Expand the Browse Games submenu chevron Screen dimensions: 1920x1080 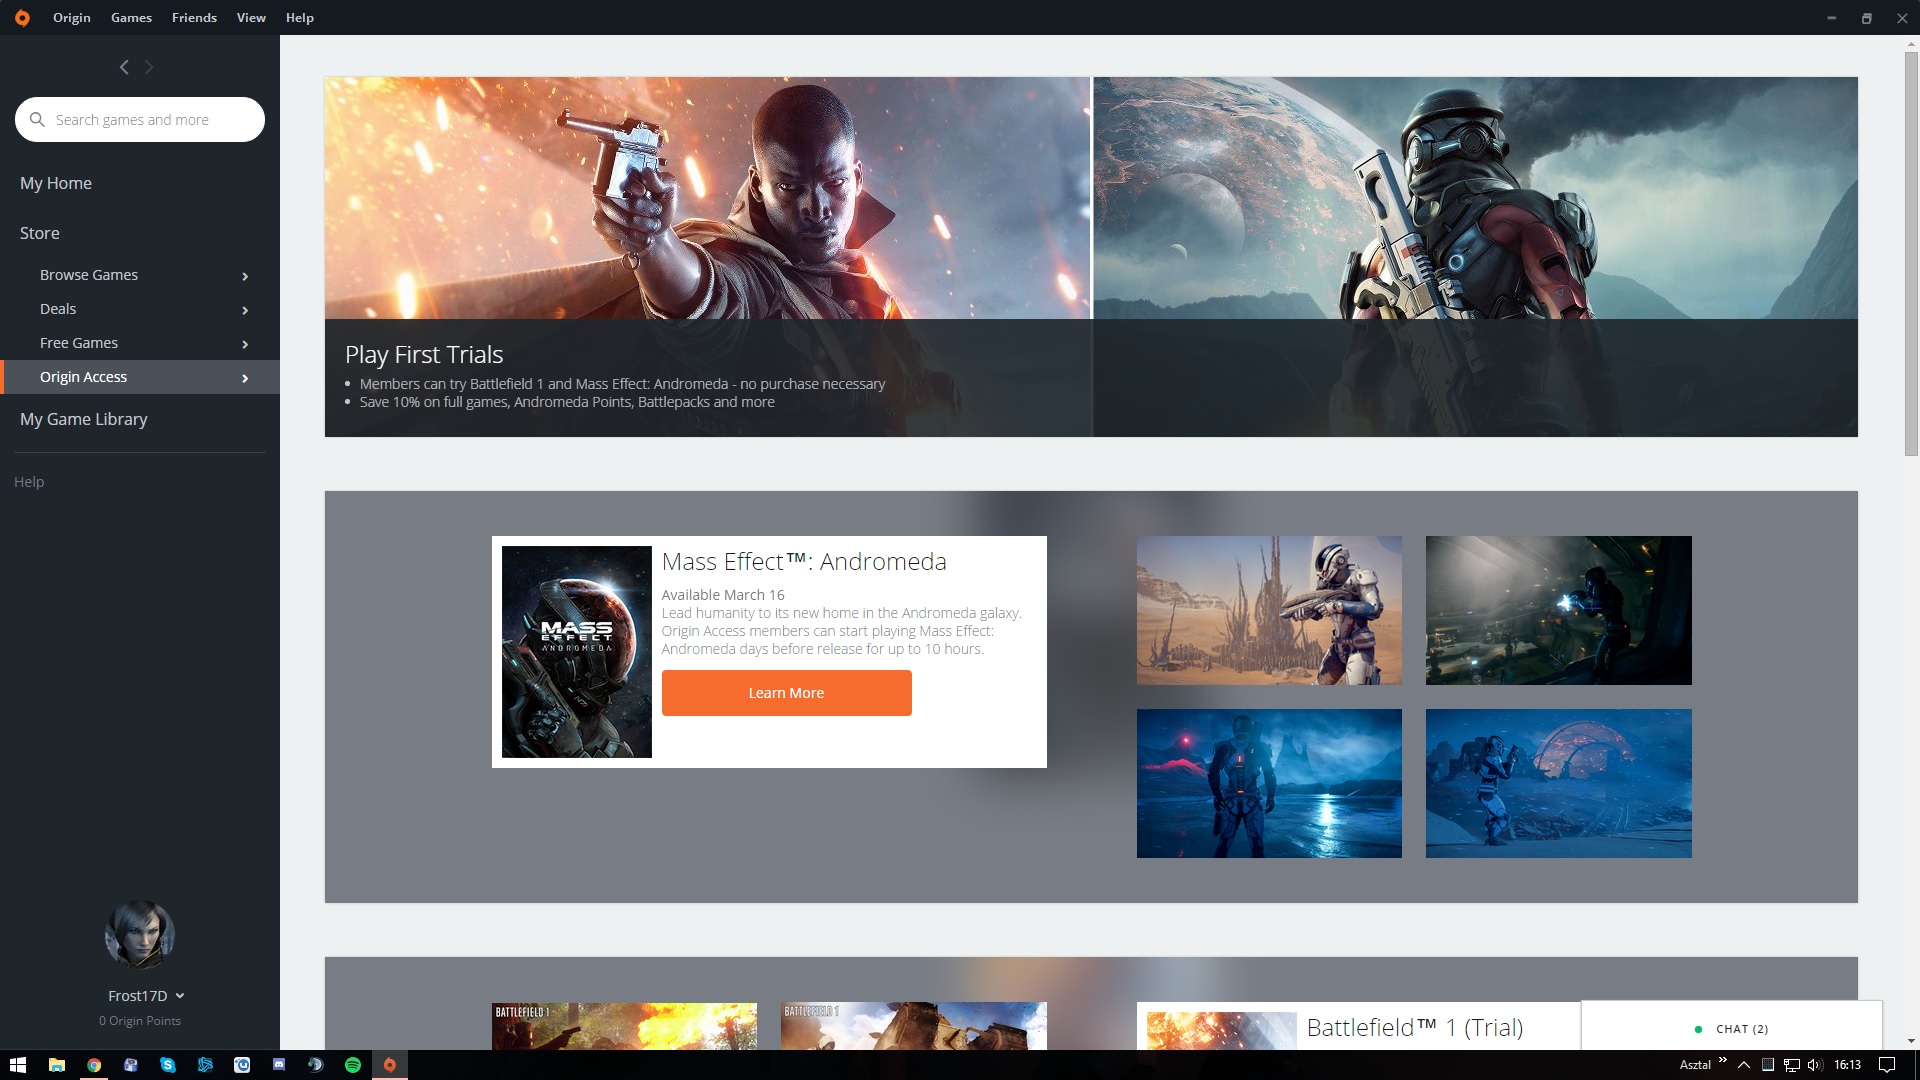click(245, 276)
